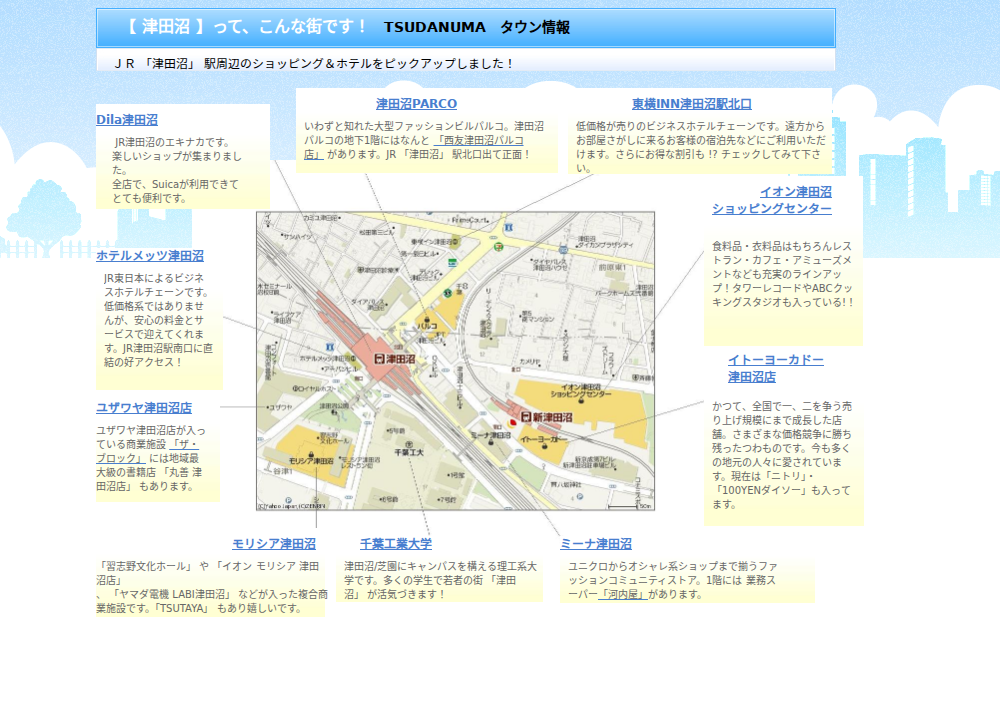This screenshot has height=721, width=1000.
Task: Open the 「西友津田沼パルコ店」 inline link
Action: [x=478, y=140]
